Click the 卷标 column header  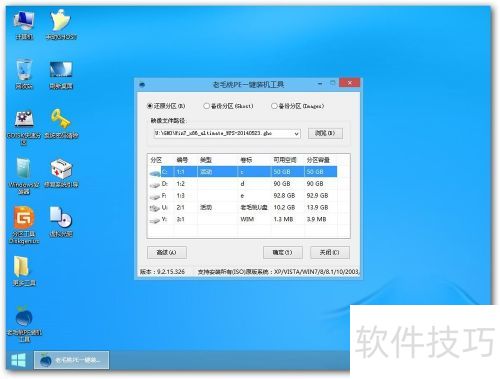click(246, 160)
